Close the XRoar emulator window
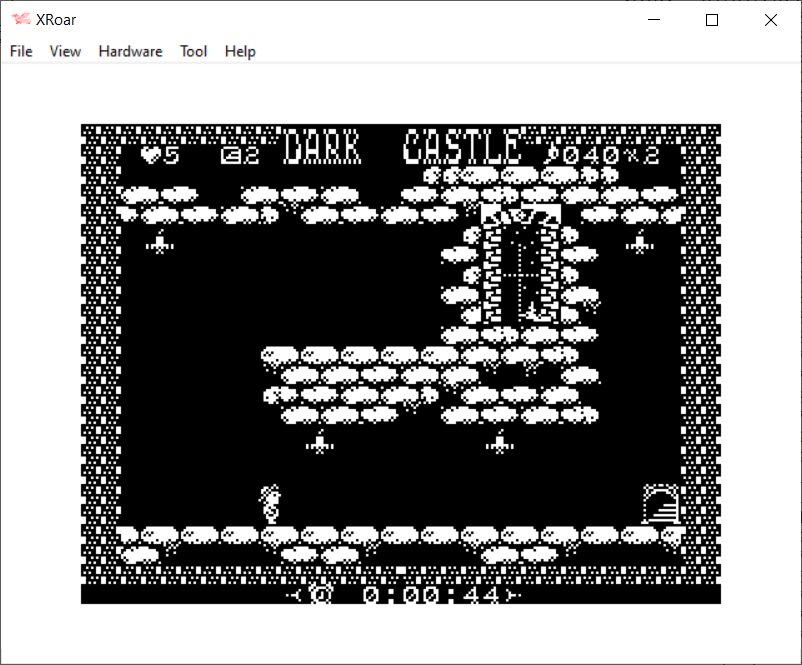802x665 pixels. [770, 20]
